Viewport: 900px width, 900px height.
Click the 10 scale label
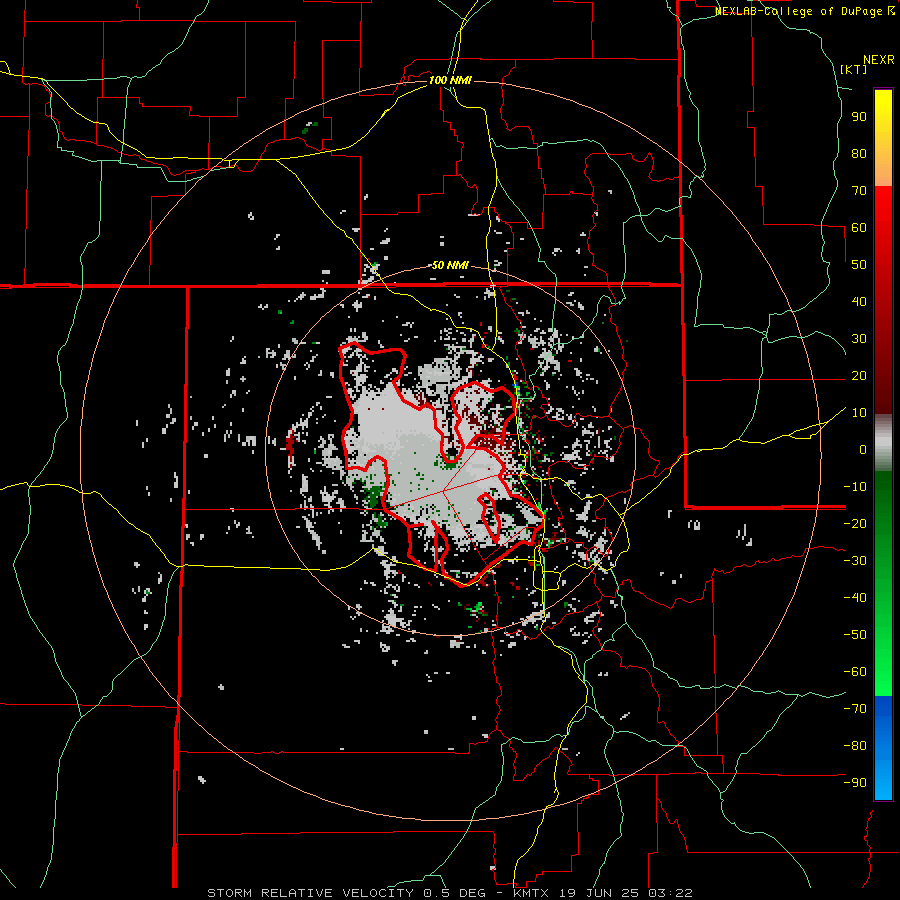coord(859,413)
